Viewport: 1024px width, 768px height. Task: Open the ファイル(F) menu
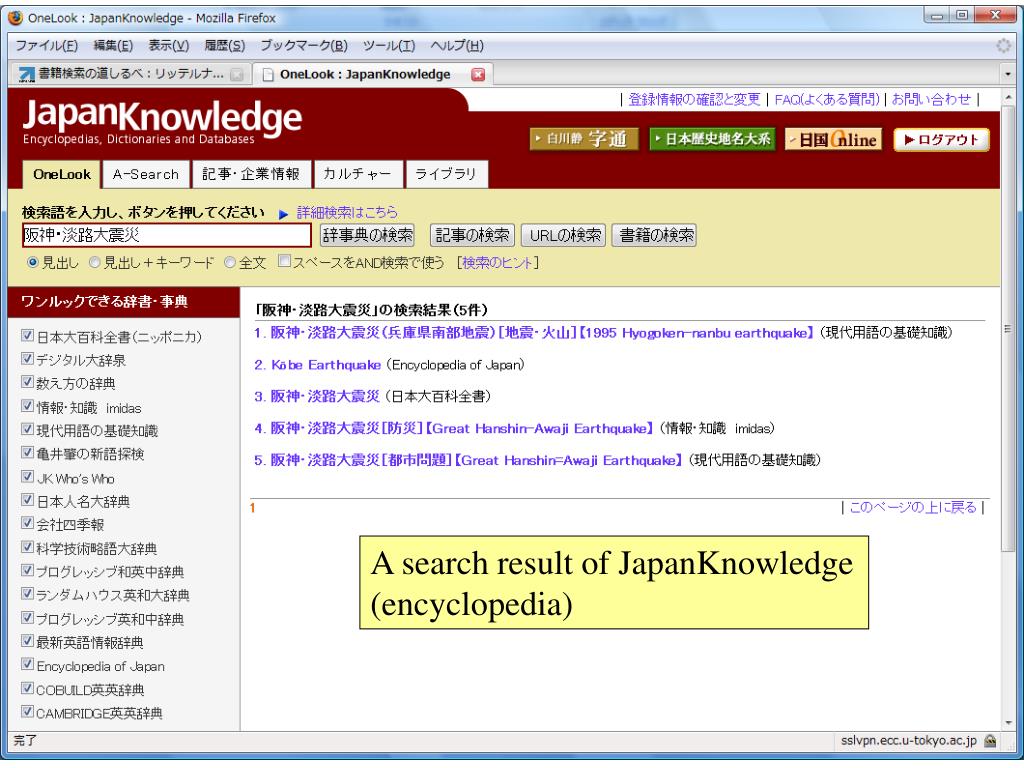tap(46, 46)
